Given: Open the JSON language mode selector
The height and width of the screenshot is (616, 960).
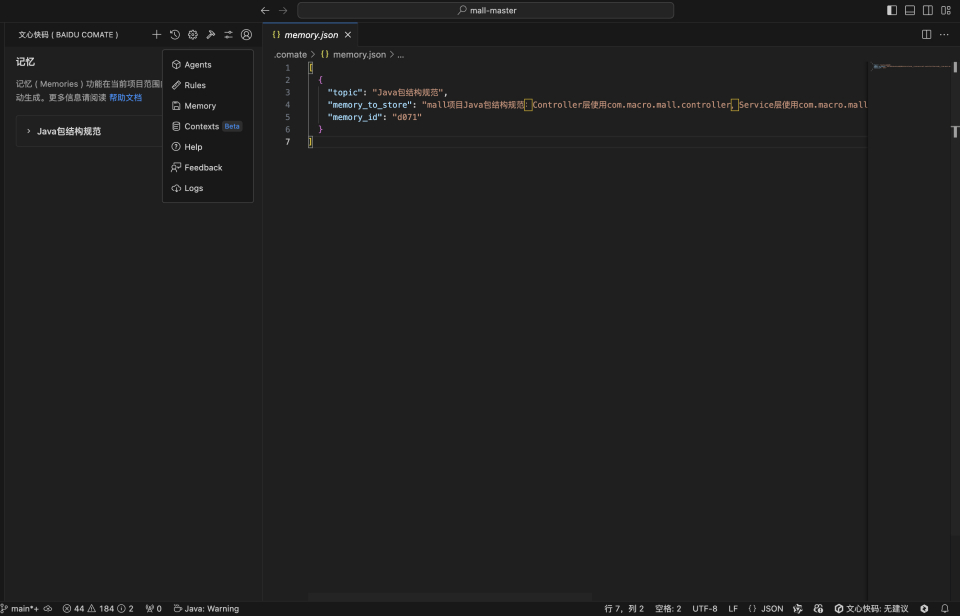Looking at the screenshot, I should pyautogui.click(x=766, y=608).
